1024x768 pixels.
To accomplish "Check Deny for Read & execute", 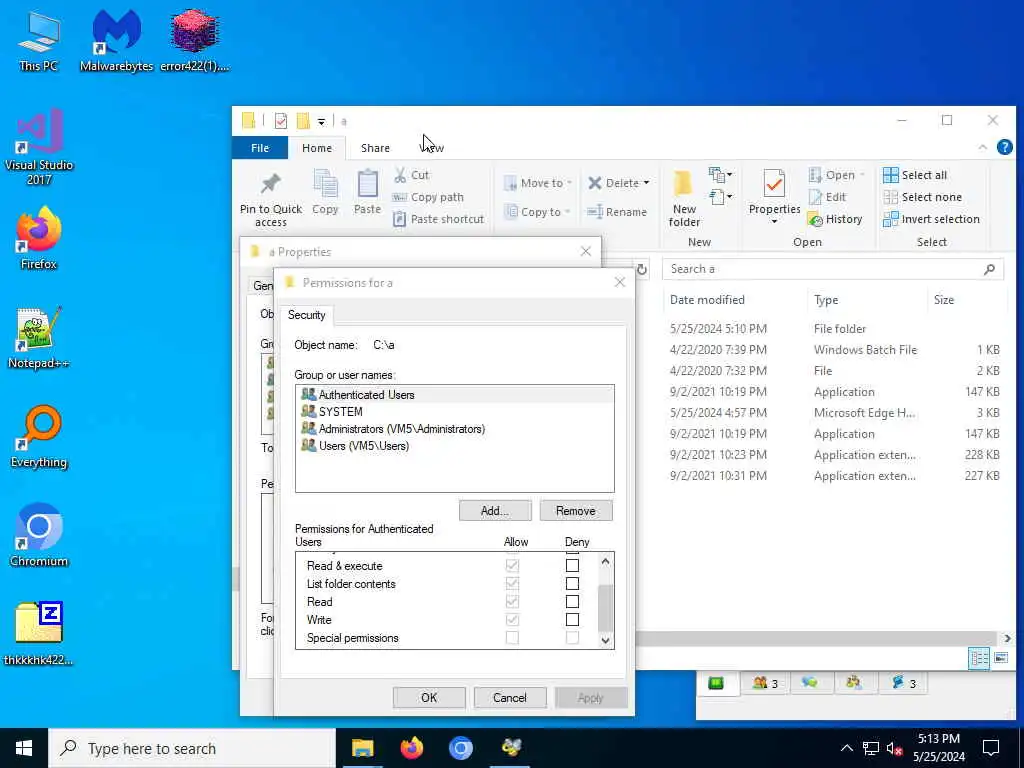I will [x=572, y=566].
